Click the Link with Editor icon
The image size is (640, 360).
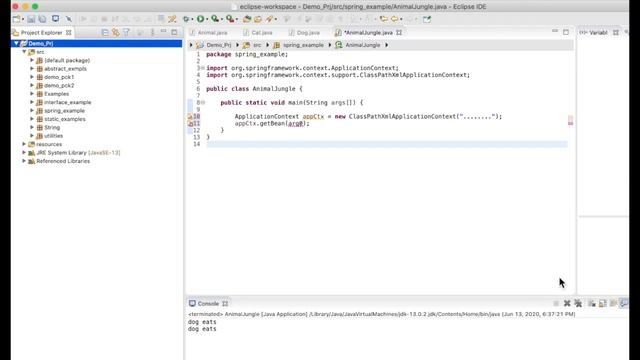[x=116, y=32]
